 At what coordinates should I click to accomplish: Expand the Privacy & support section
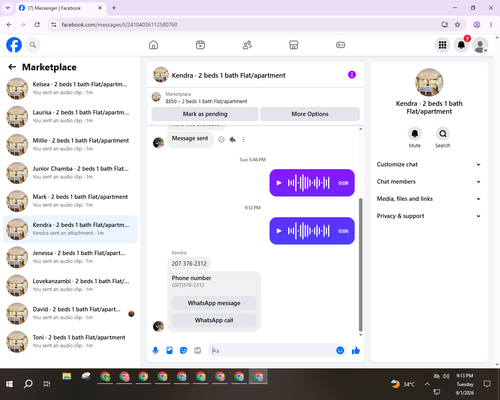[x=429, y=216]
